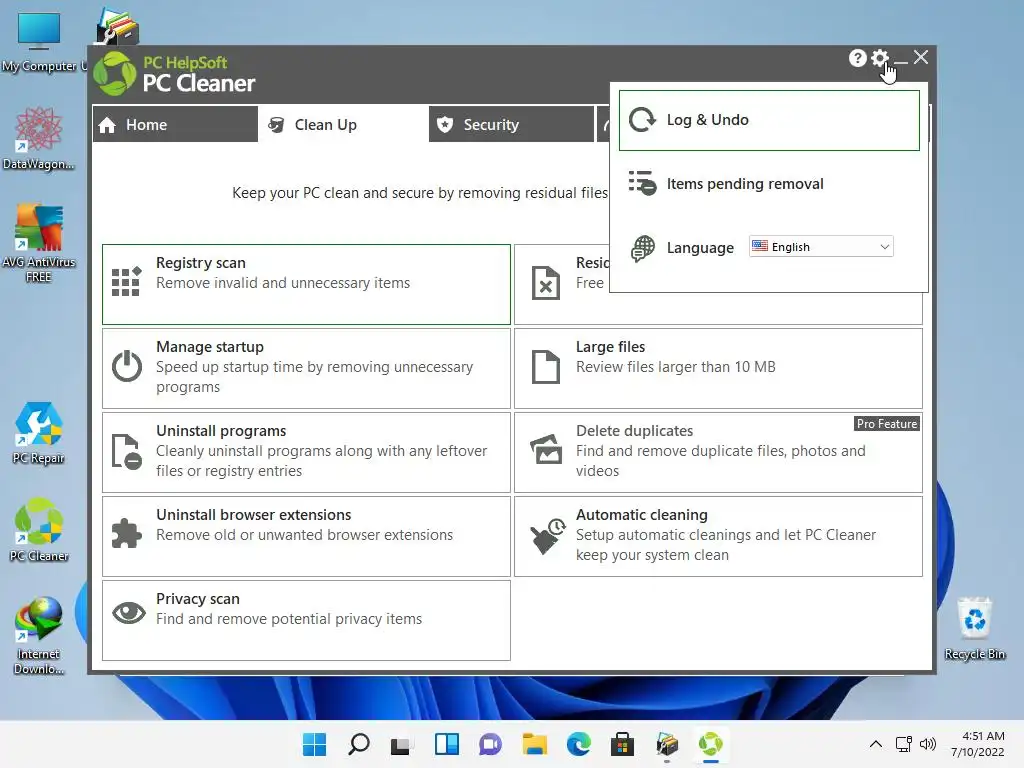
Task: Click the Language globe icon
Action: pos(643,248)
